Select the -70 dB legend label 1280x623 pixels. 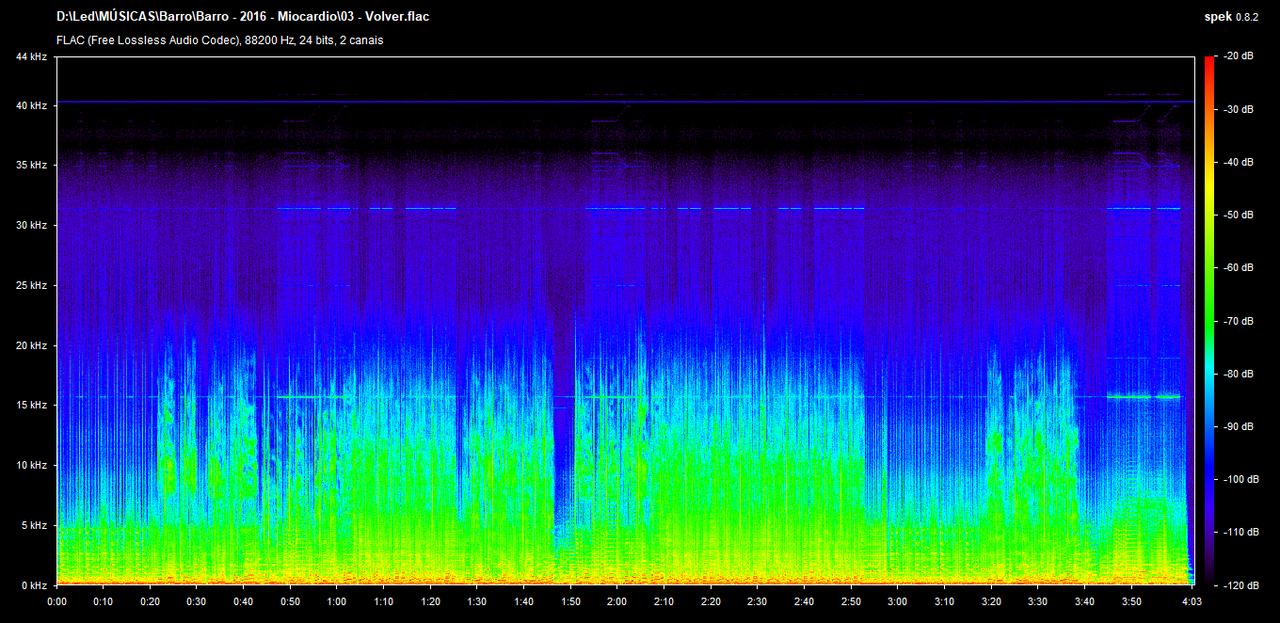[1239, 320]
